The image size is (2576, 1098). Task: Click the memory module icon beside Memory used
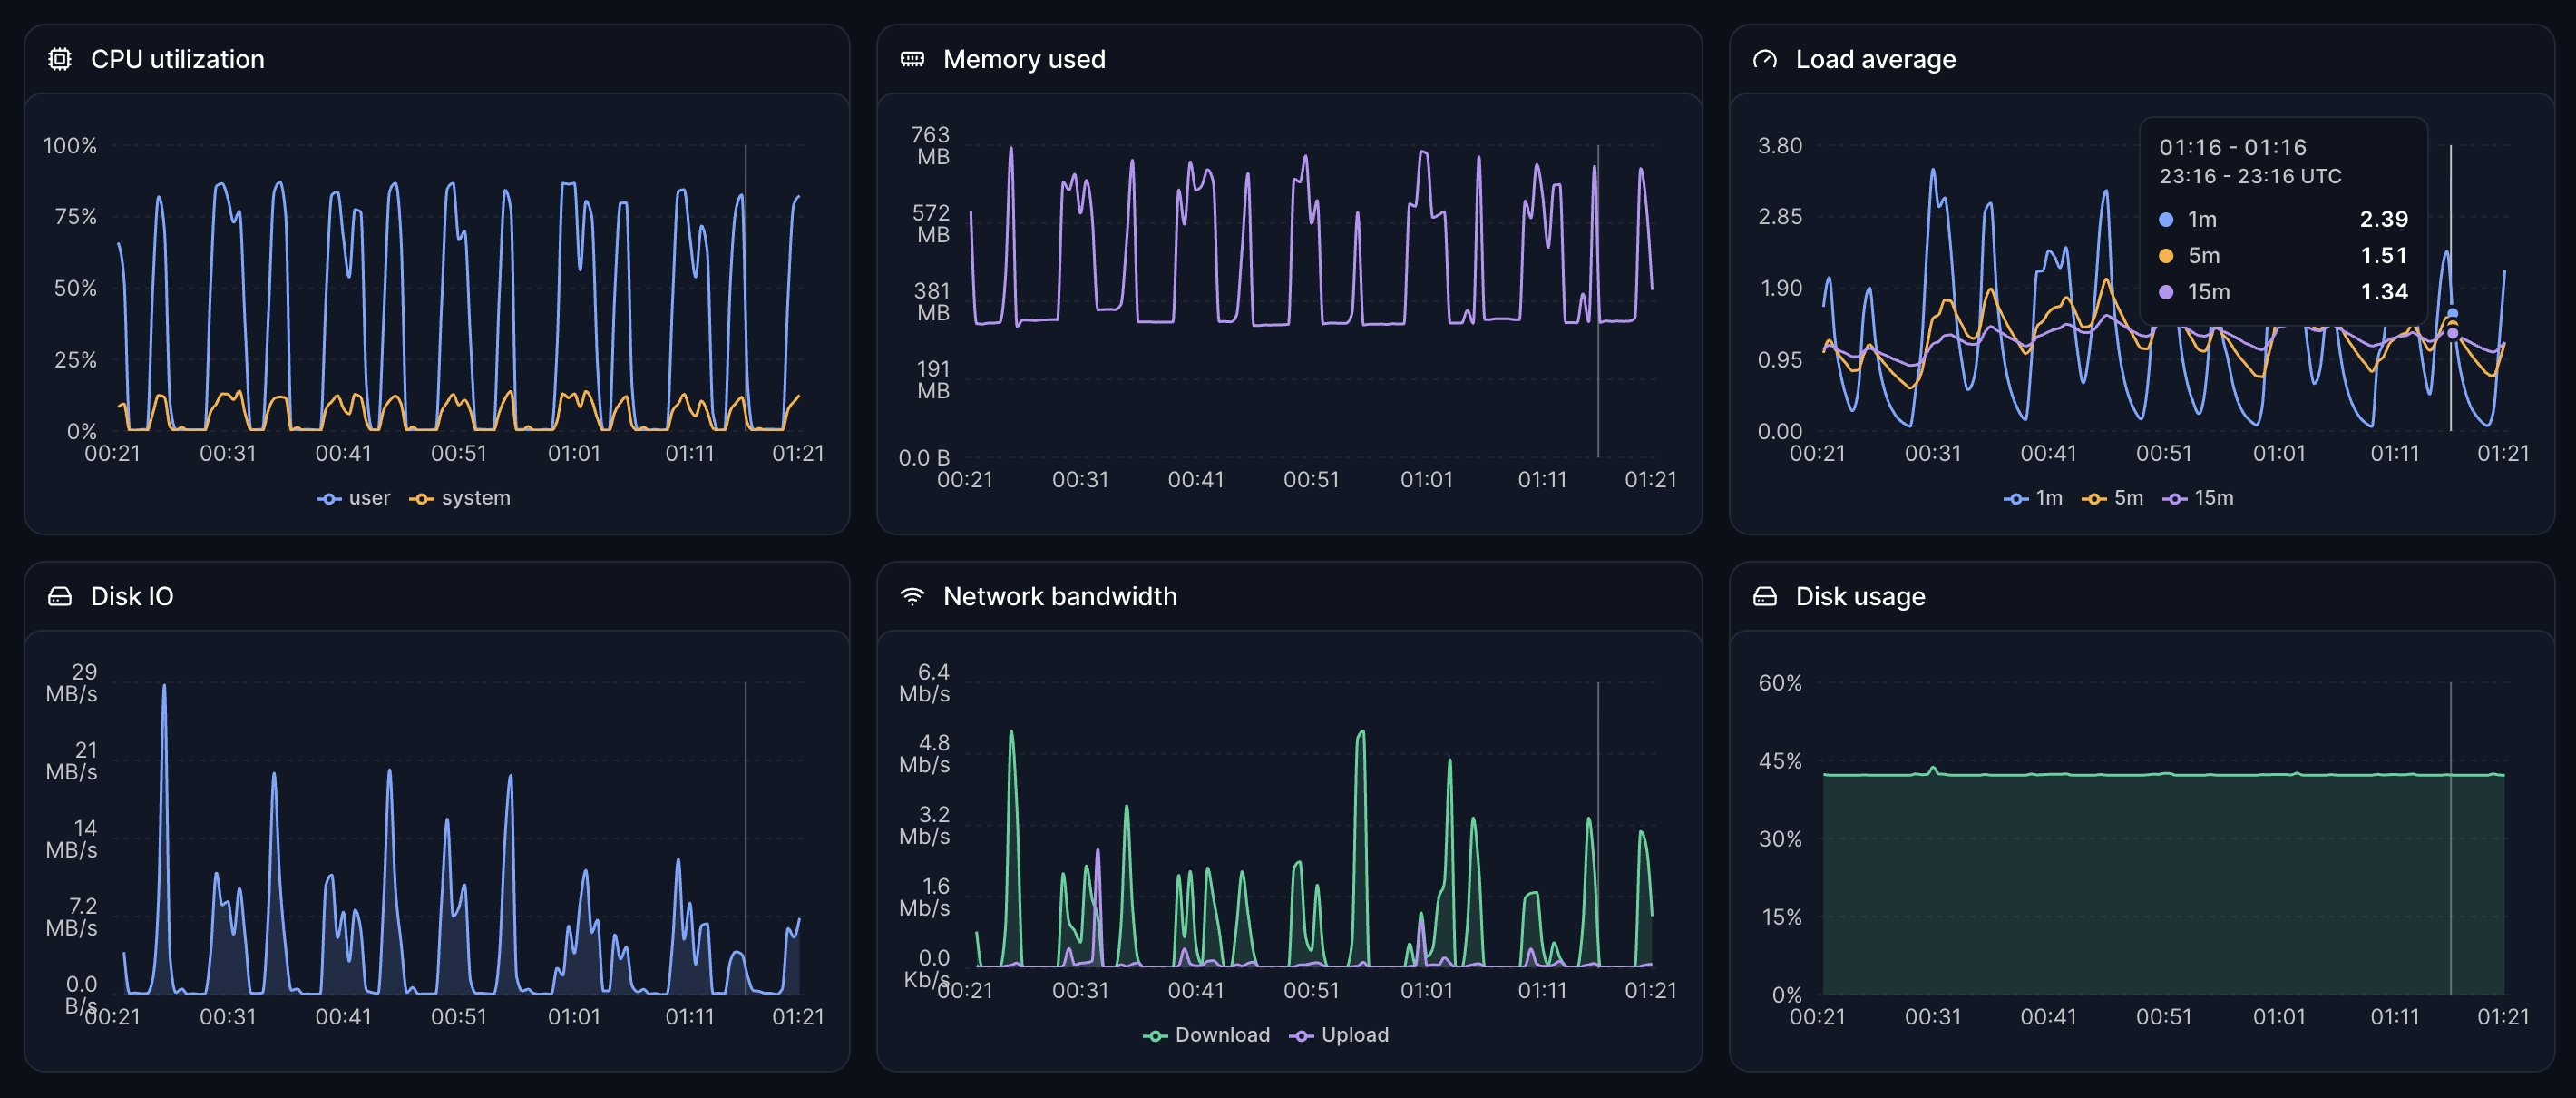(x=912, y=59)
